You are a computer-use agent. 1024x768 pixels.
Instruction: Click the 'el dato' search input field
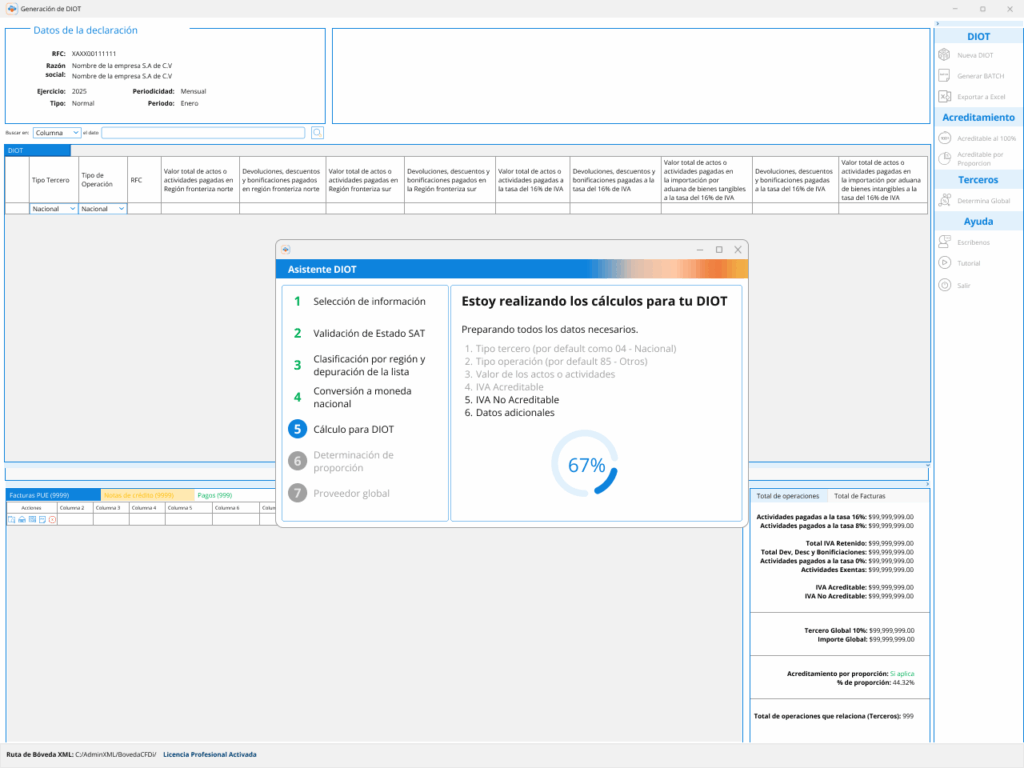coord(203,132)
